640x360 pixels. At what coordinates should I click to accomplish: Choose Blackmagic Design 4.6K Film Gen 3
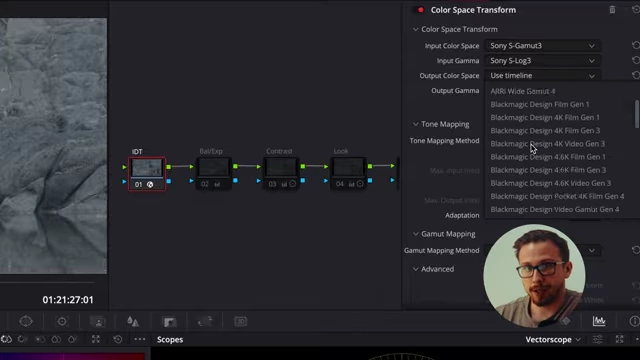[548, 170]
